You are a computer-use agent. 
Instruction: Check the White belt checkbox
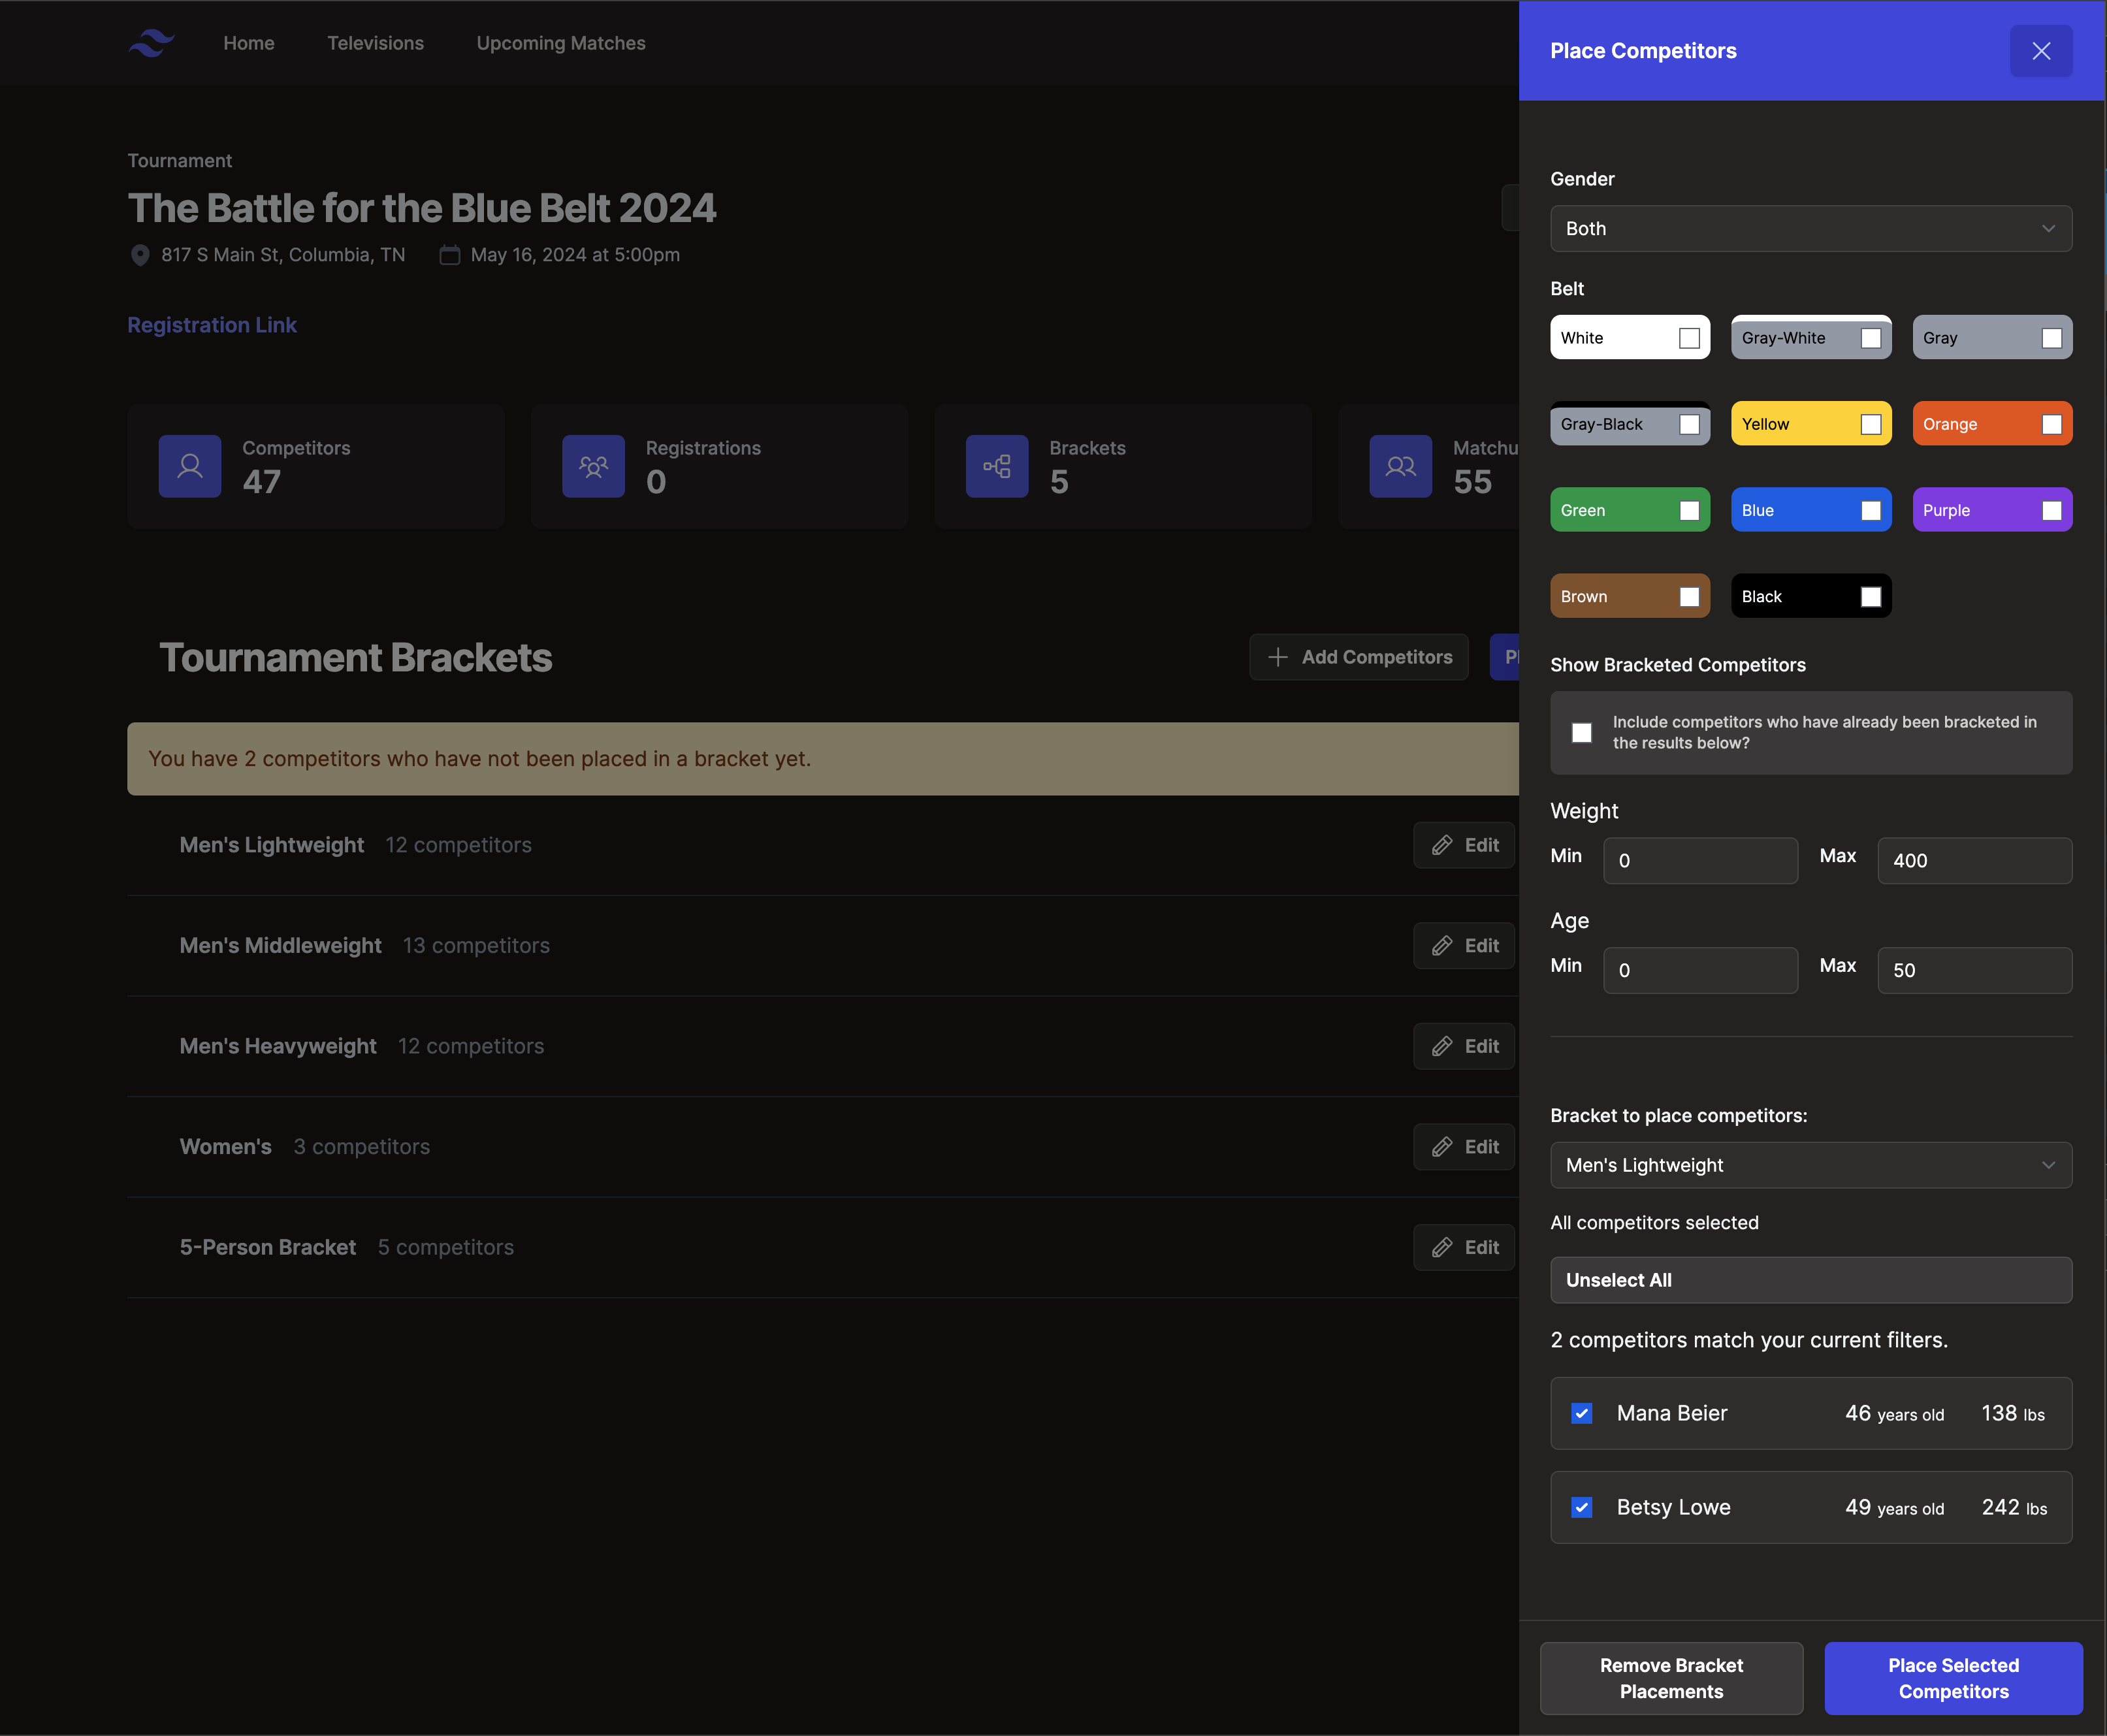click(1689, 338)
